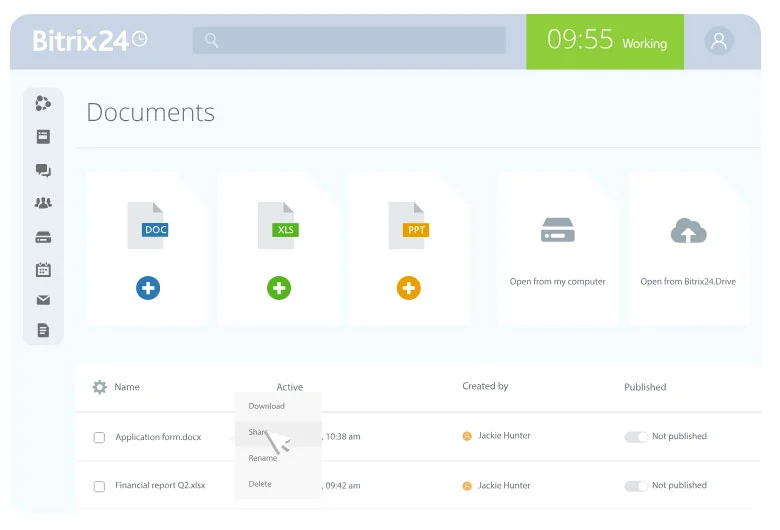
Task: Toggle published switch for Application form.docx
Action: pyautogui.click(x=636, y=437)
